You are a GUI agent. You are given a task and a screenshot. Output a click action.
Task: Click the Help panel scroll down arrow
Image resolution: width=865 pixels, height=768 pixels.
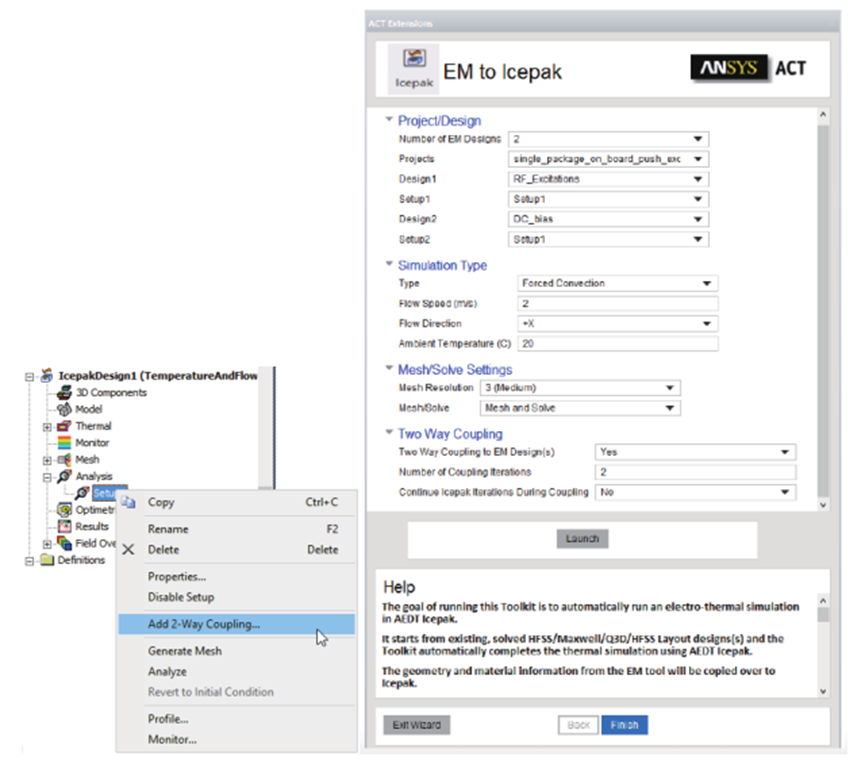(x=823, y=691)
